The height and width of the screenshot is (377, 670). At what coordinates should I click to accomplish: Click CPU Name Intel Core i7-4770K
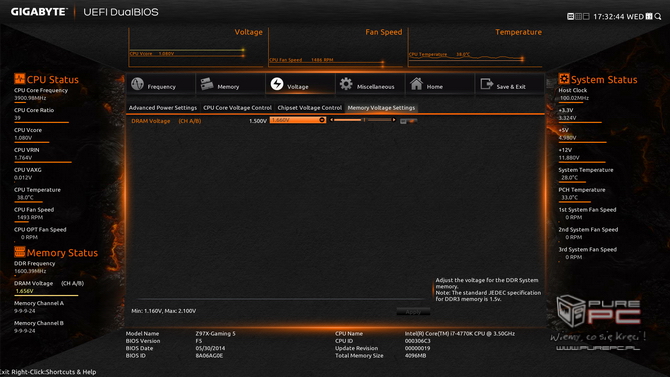click(x=425, y=333)
